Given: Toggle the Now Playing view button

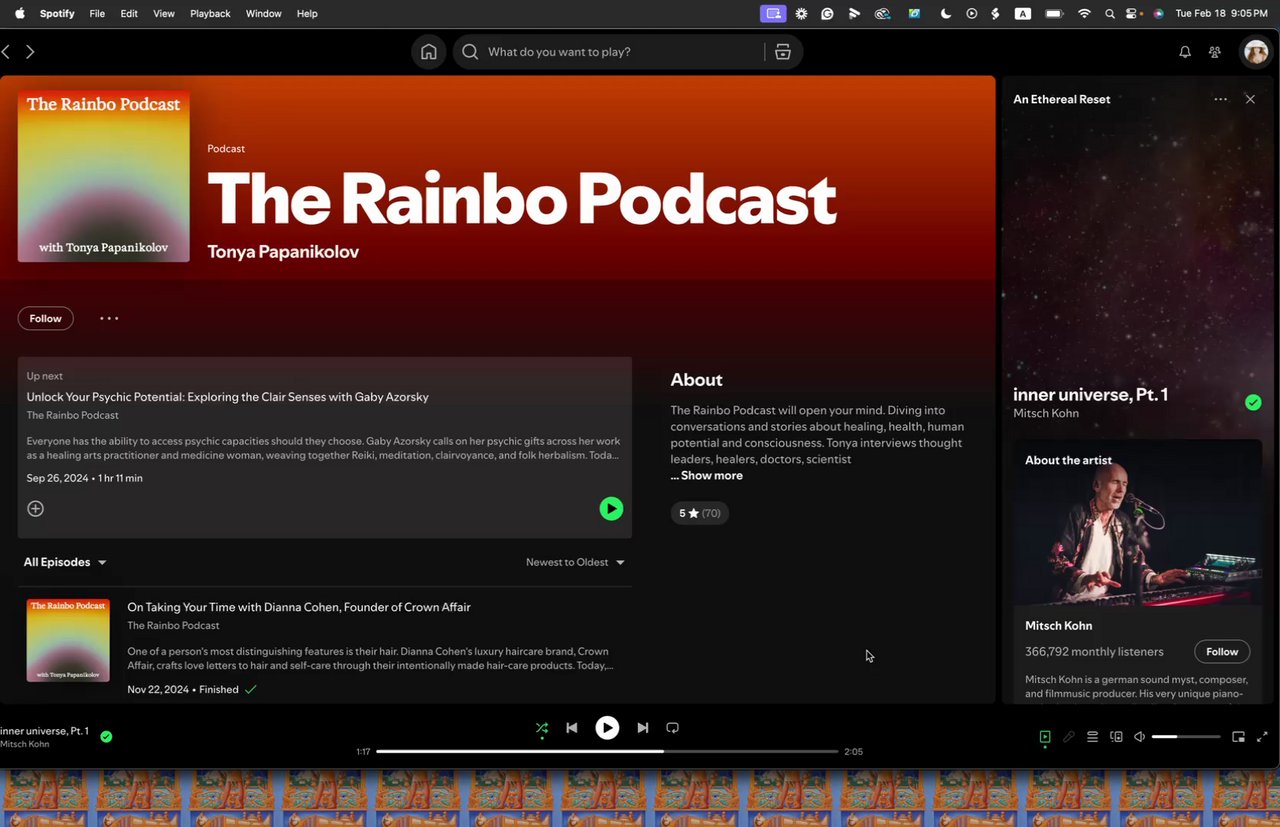Looking at the screenshot, I should (1045, 737).
